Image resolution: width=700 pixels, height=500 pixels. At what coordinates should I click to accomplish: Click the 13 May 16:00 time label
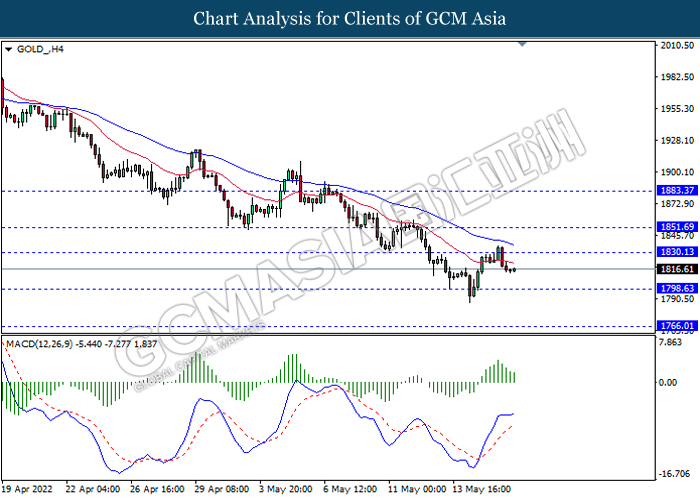coord(482,489)
